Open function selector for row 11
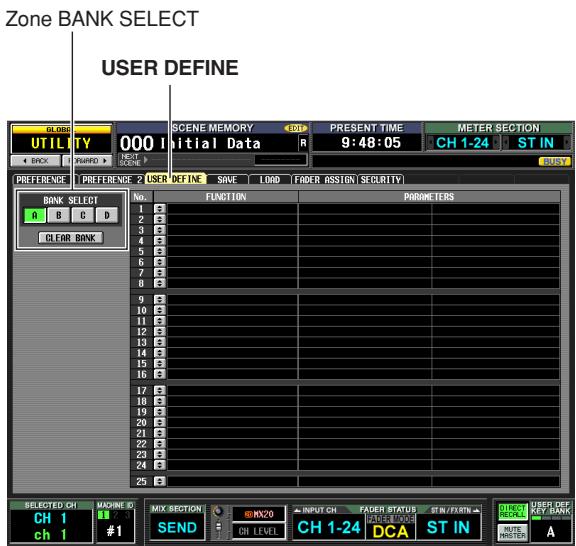The width and height of the screenshot is (576, 546). [x=159, y=321]
